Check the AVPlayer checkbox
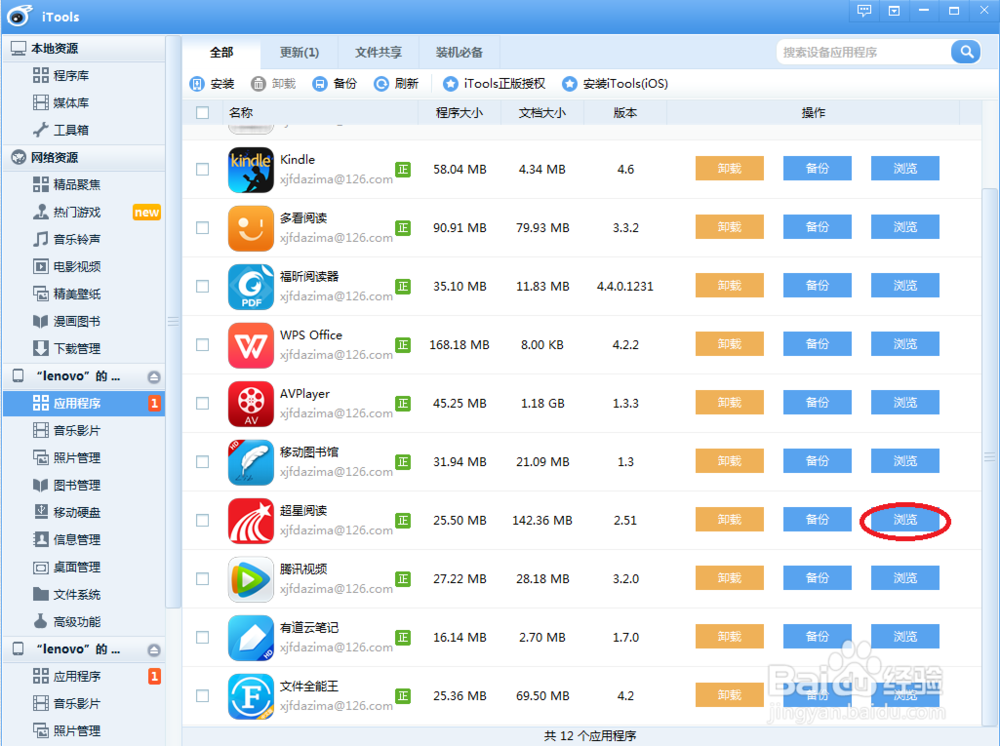The height and width of the screenshot is (746, 1000). tap(203, 404)
